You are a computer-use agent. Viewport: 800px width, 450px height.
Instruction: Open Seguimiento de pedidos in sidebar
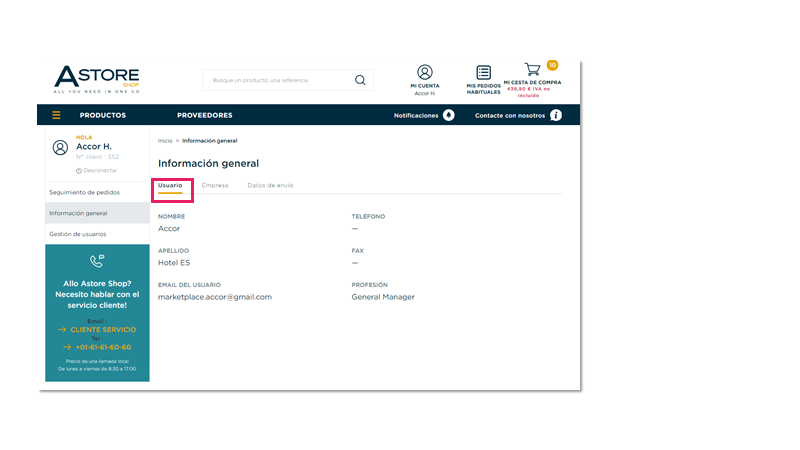pyautogui.click(x=97, y=192)
